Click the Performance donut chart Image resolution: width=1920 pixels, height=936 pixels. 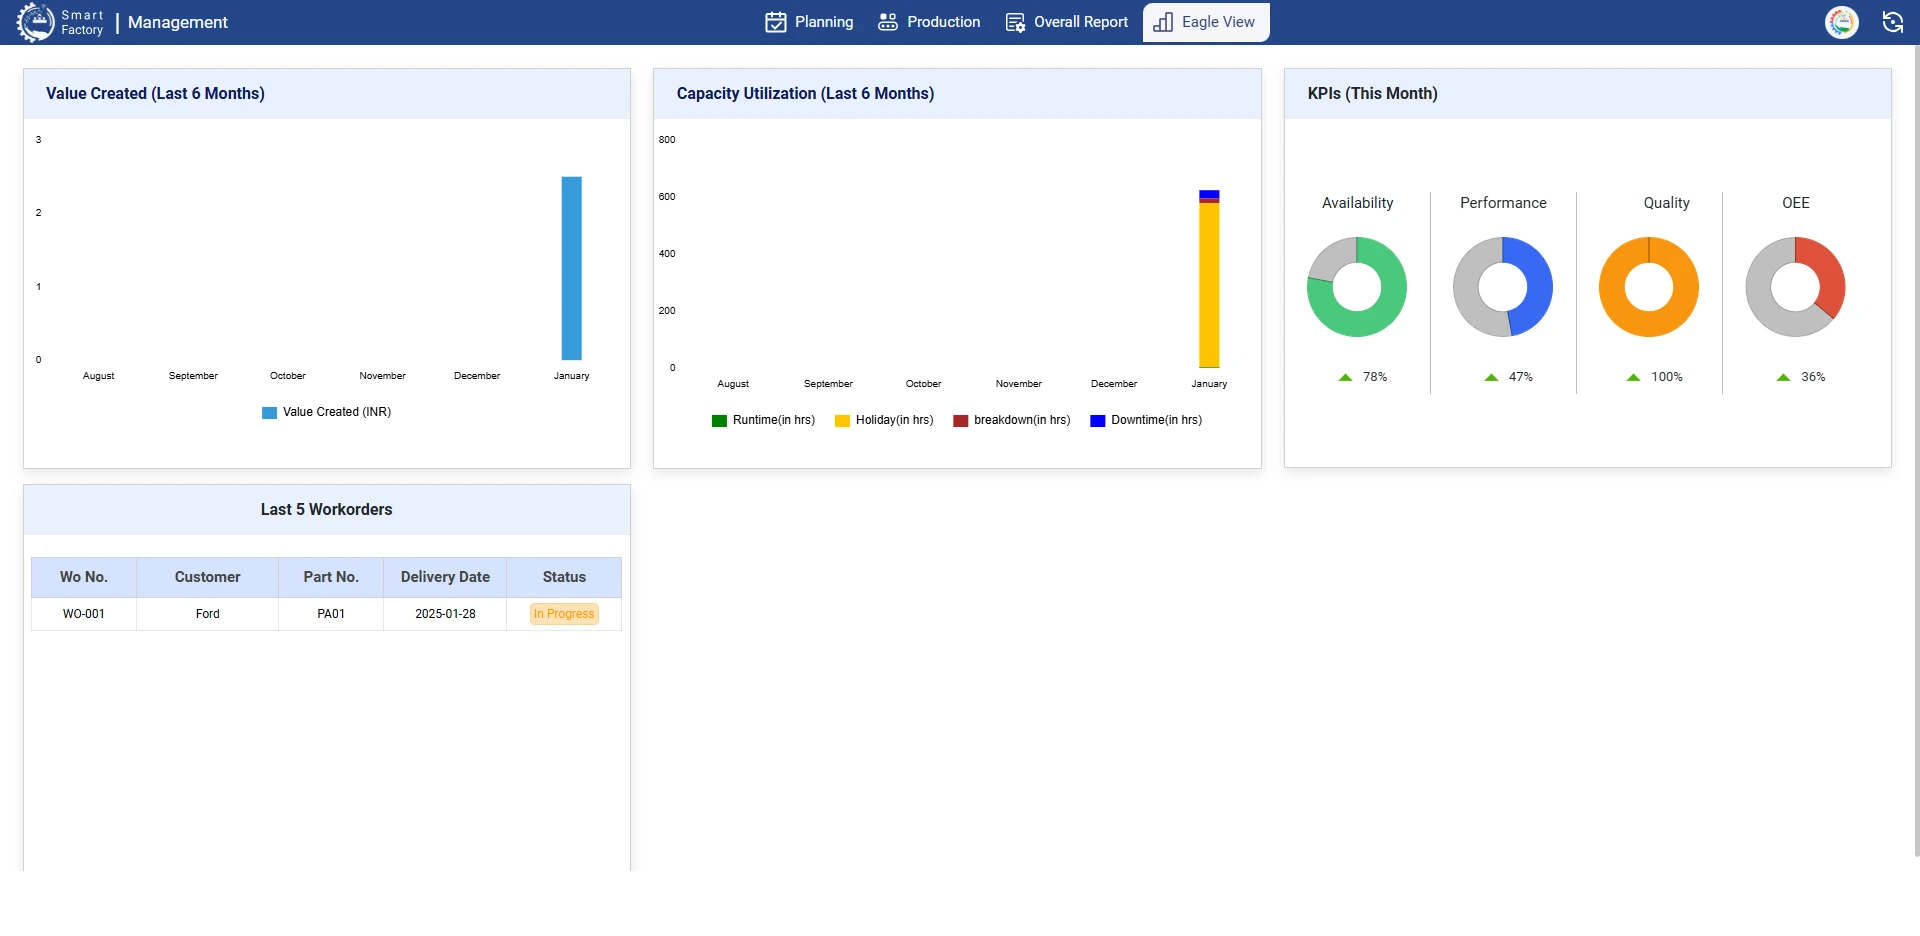(1503, 287)
